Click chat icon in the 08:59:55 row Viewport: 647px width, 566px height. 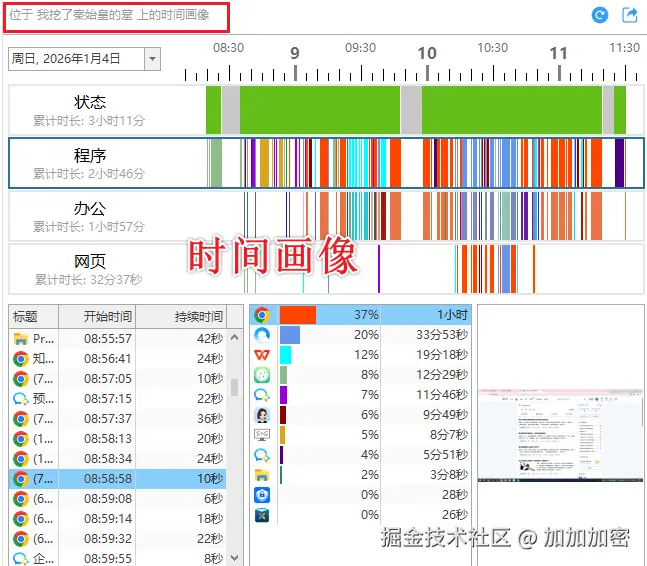tap(21, 559)
